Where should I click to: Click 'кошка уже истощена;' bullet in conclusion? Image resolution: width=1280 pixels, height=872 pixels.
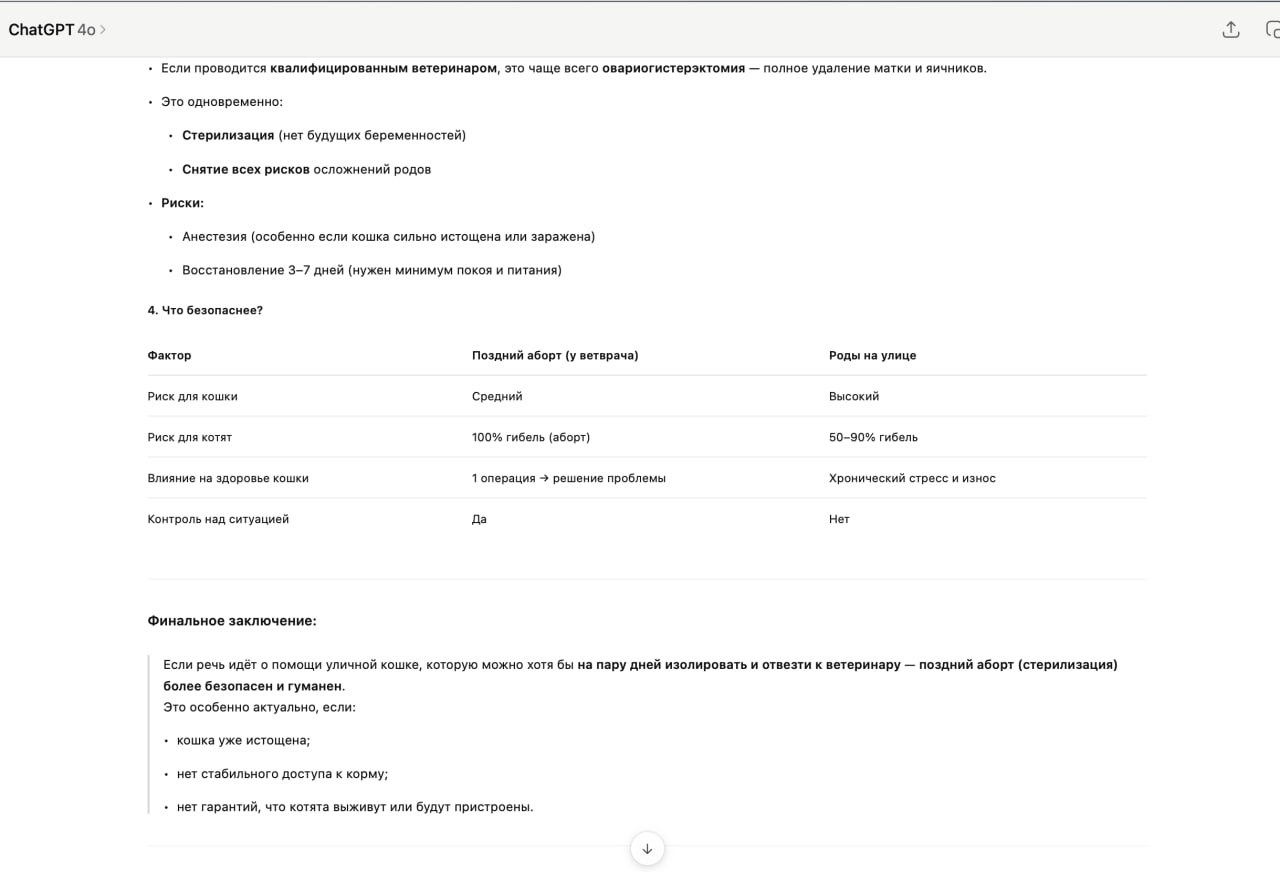[x=244, y=740]
